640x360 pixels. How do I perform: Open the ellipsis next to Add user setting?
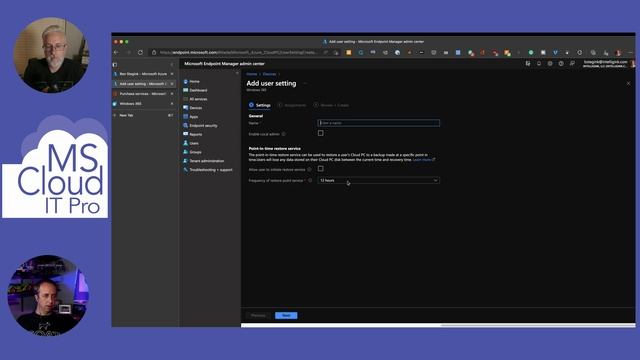(305, 83)
